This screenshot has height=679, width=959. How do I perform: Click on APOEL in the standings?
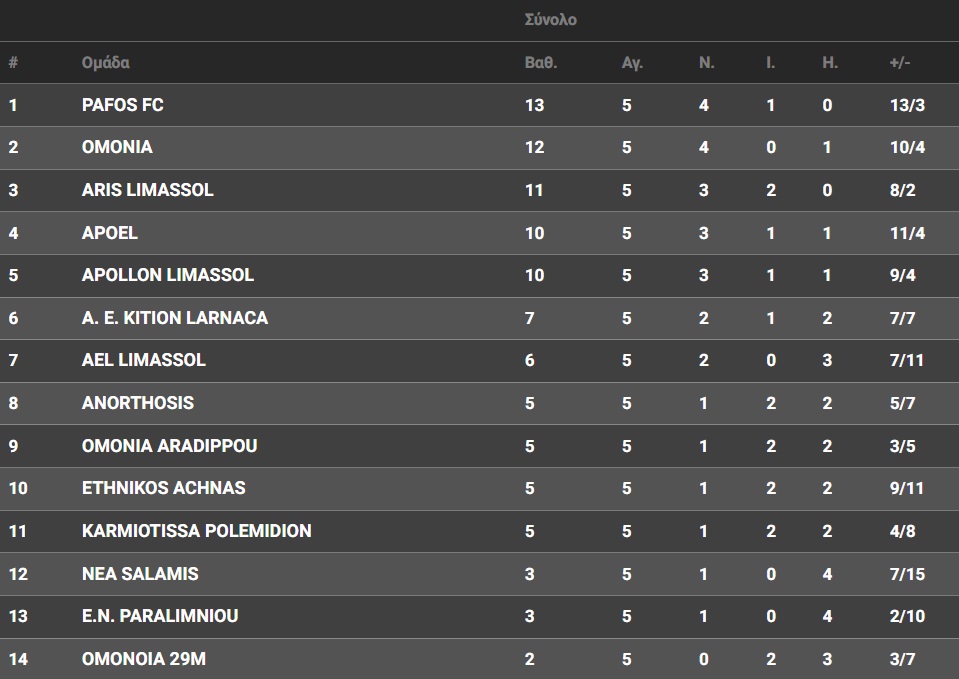[x=109, y=232]
